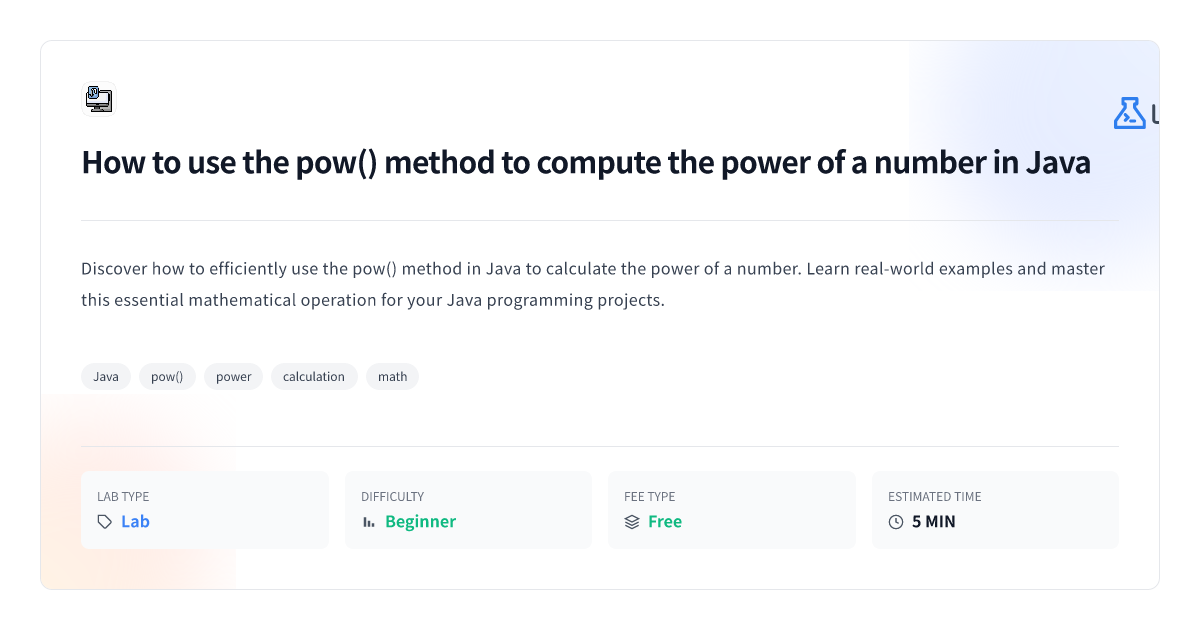
Task: Select the power tag
Action: 234,377
